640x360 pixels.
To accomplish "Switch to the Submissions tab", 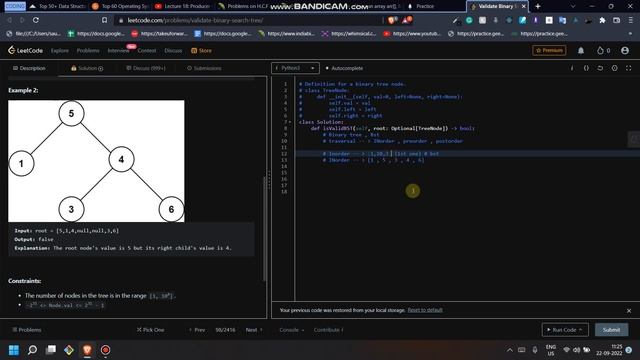I will pyautogui.click(x=204, y=68).
